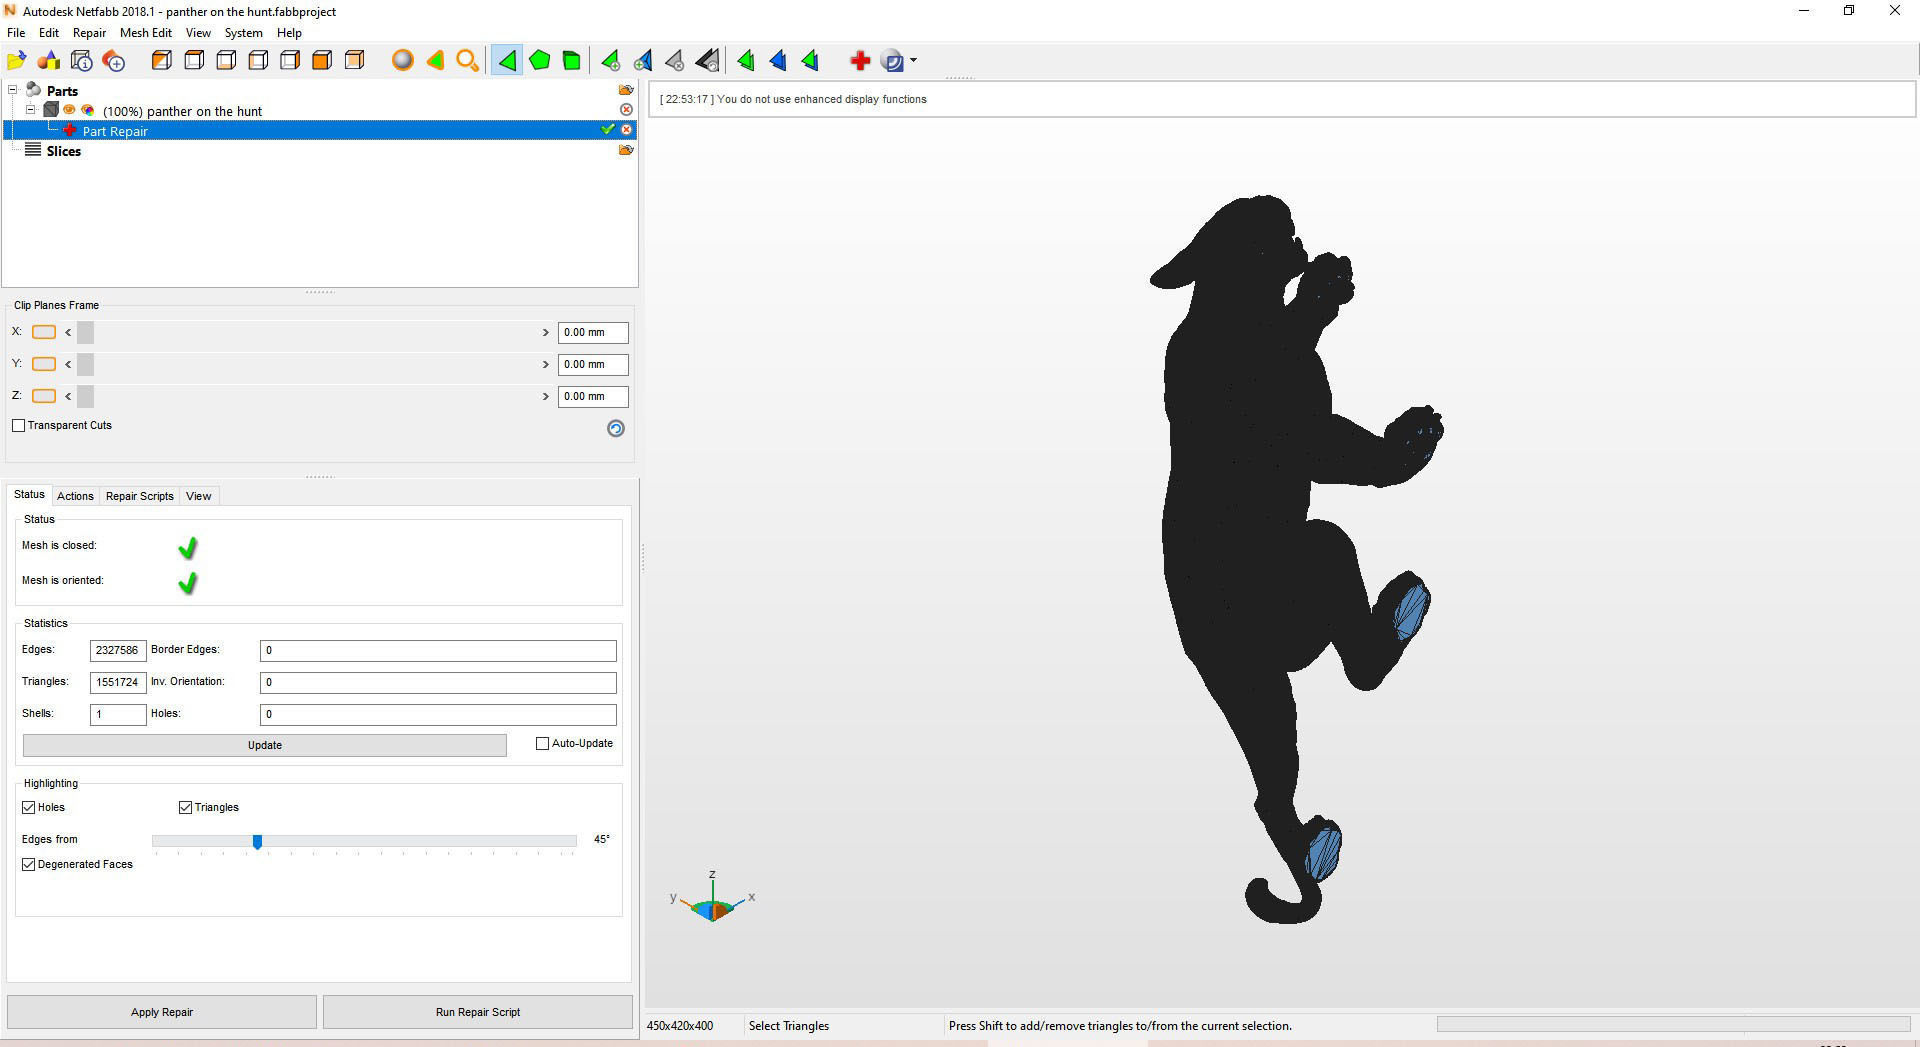Screen dimensions: 1920x1047
Task: Enable the Transparent Cuts checkbox
Action: coord(18,425)
